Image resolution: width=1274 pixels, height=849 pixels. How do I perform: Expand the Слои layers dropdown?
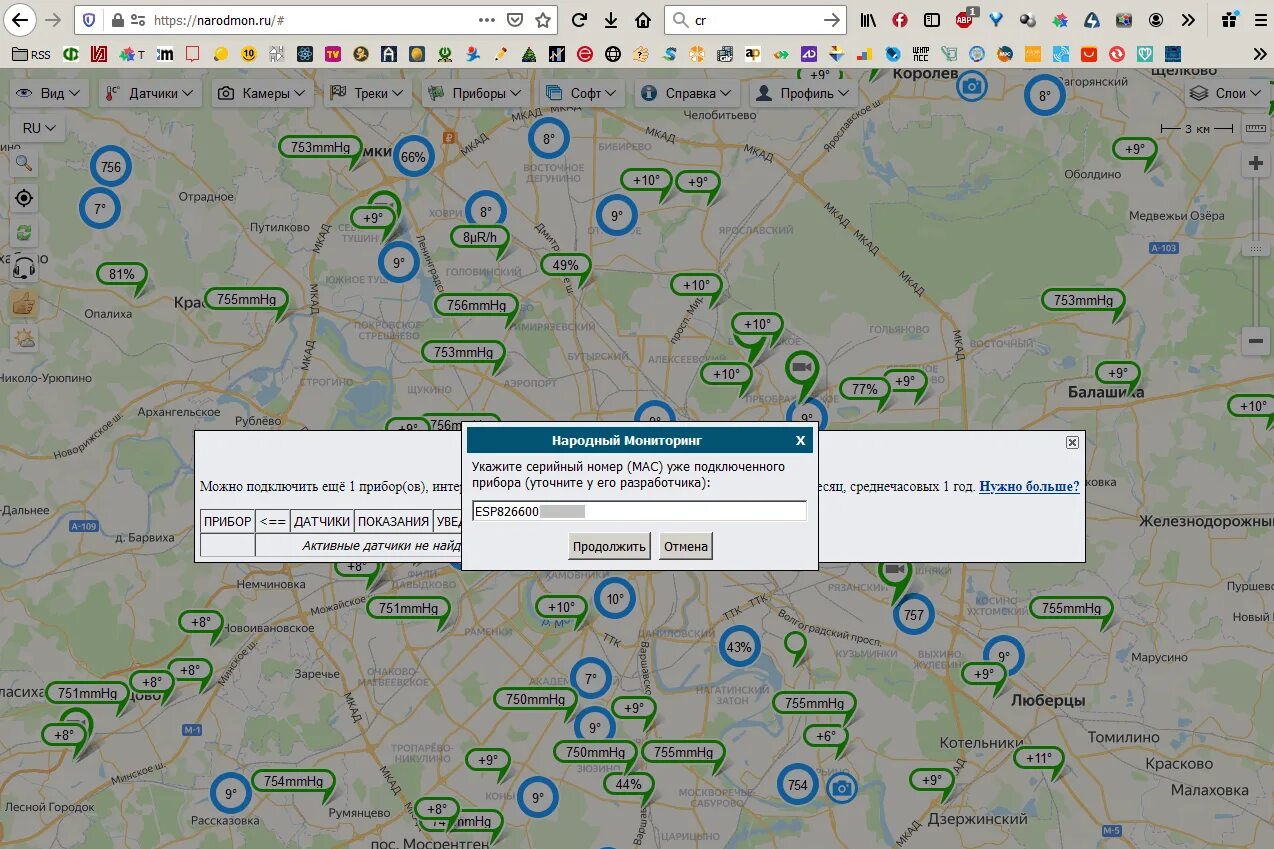coord(1226,93)
